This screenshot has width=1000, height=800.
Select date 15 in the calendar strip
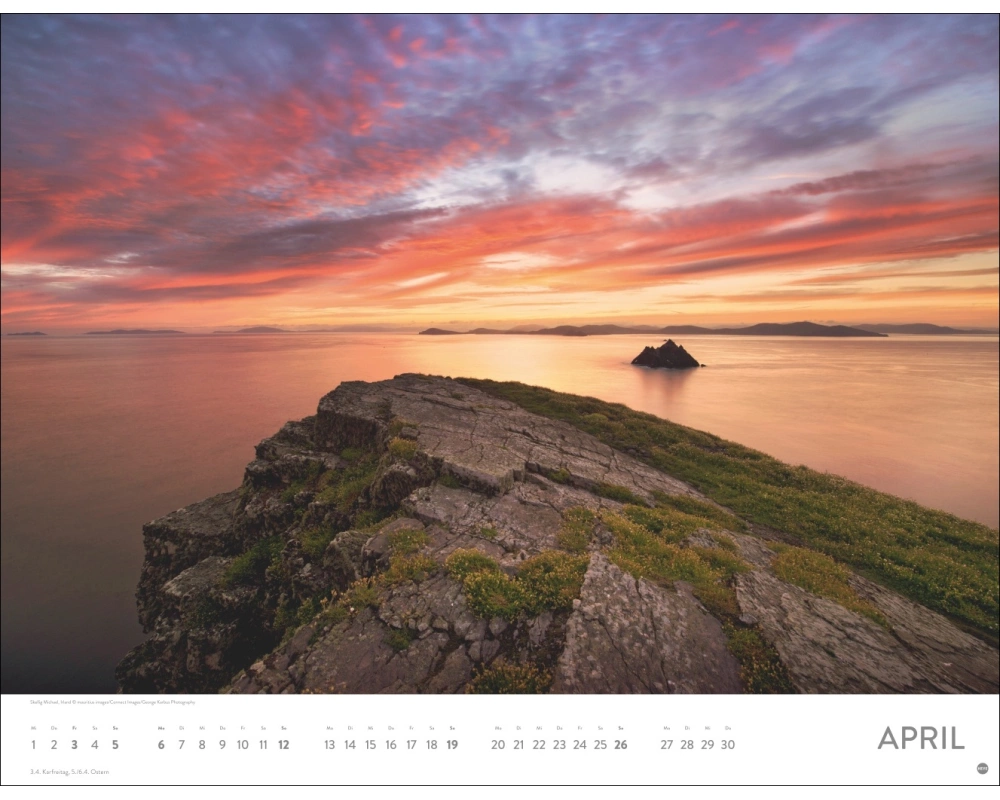point(370,745)
